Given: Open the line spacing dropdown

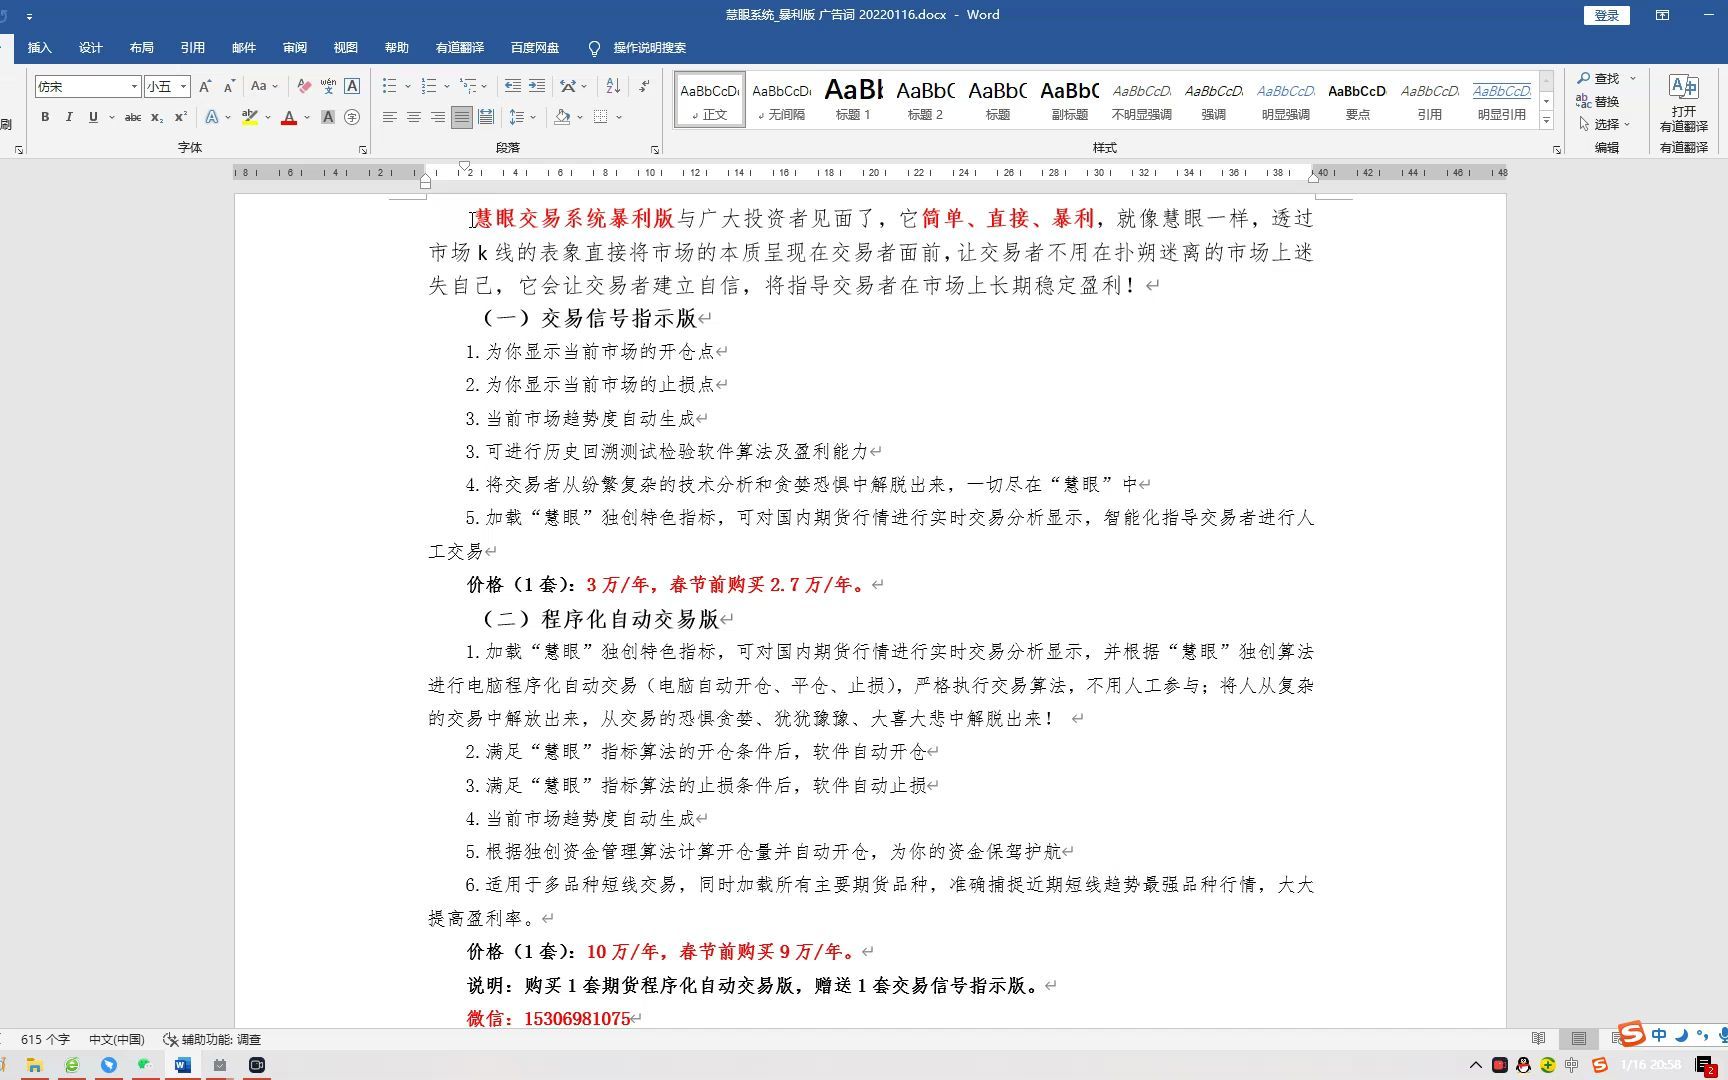Looking at the screenshot, I should click(x=522, y=117).
